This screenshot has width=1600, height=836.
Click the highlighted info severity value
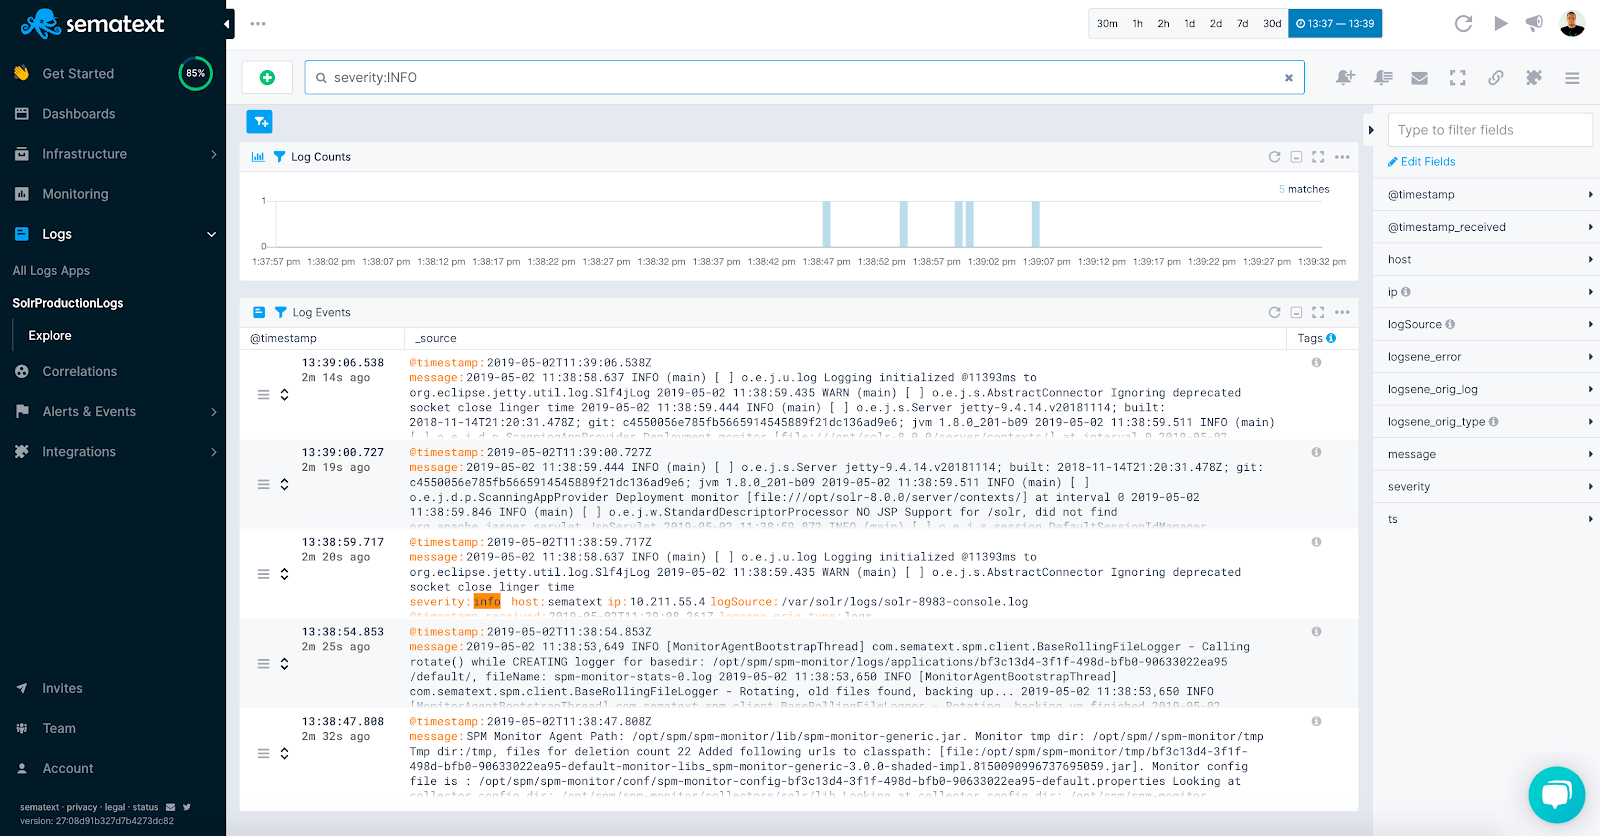pos(487,602)
